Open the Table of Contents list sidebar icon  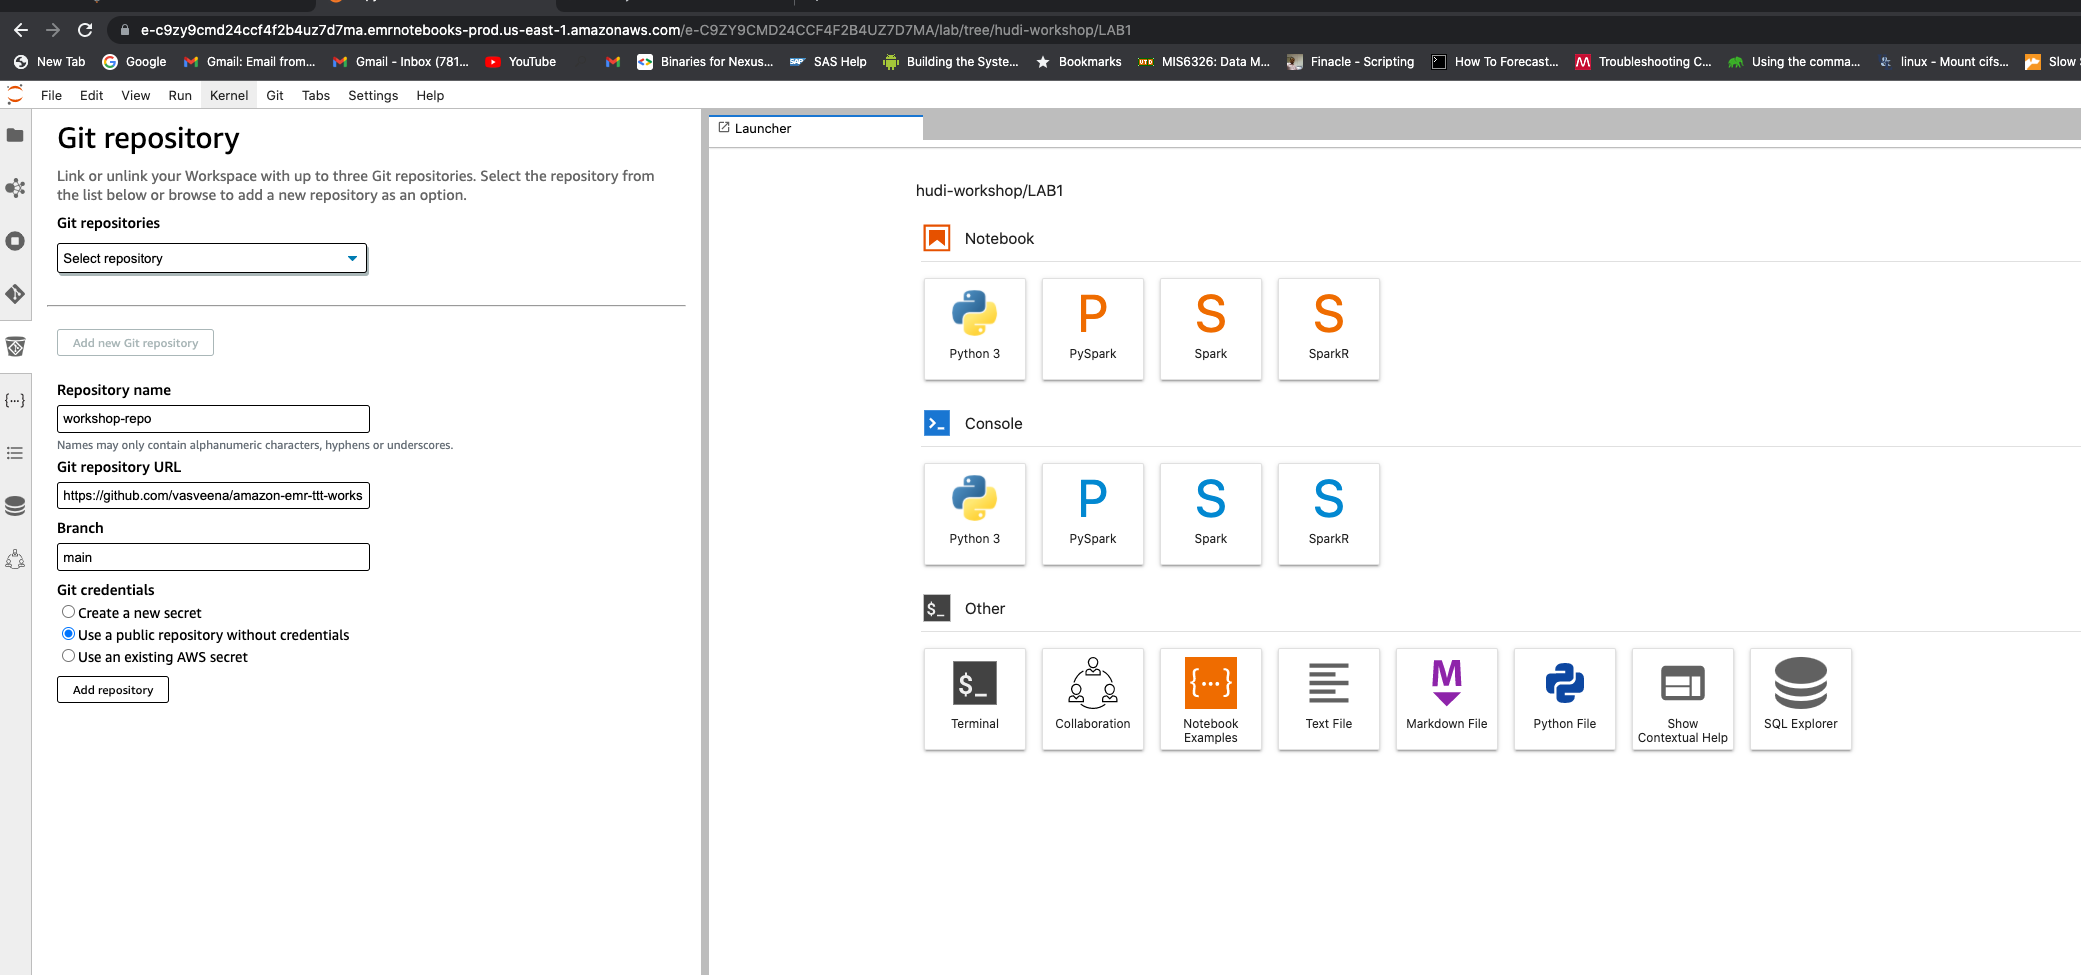15,453
